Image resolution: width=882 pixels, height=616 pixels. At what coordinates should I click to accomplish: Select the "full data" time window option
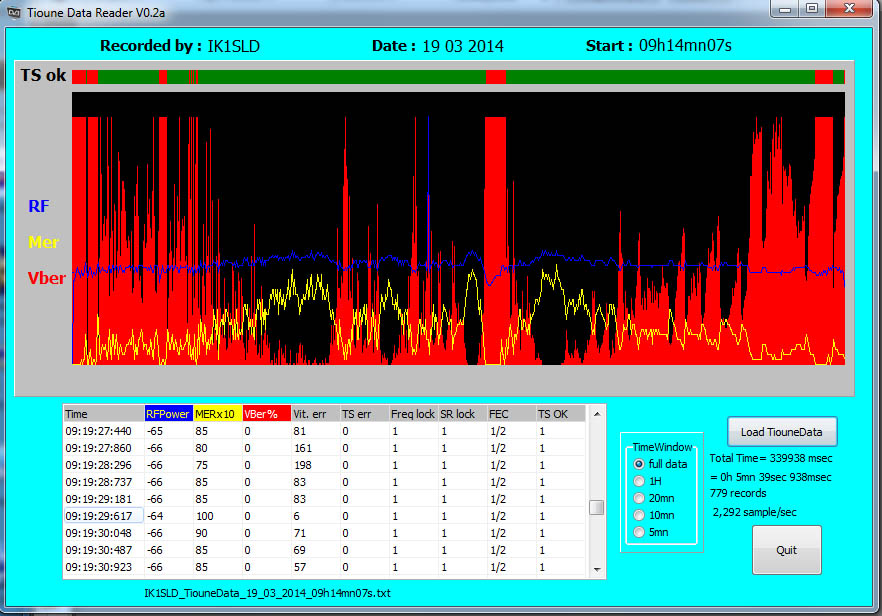pos(639,464)
